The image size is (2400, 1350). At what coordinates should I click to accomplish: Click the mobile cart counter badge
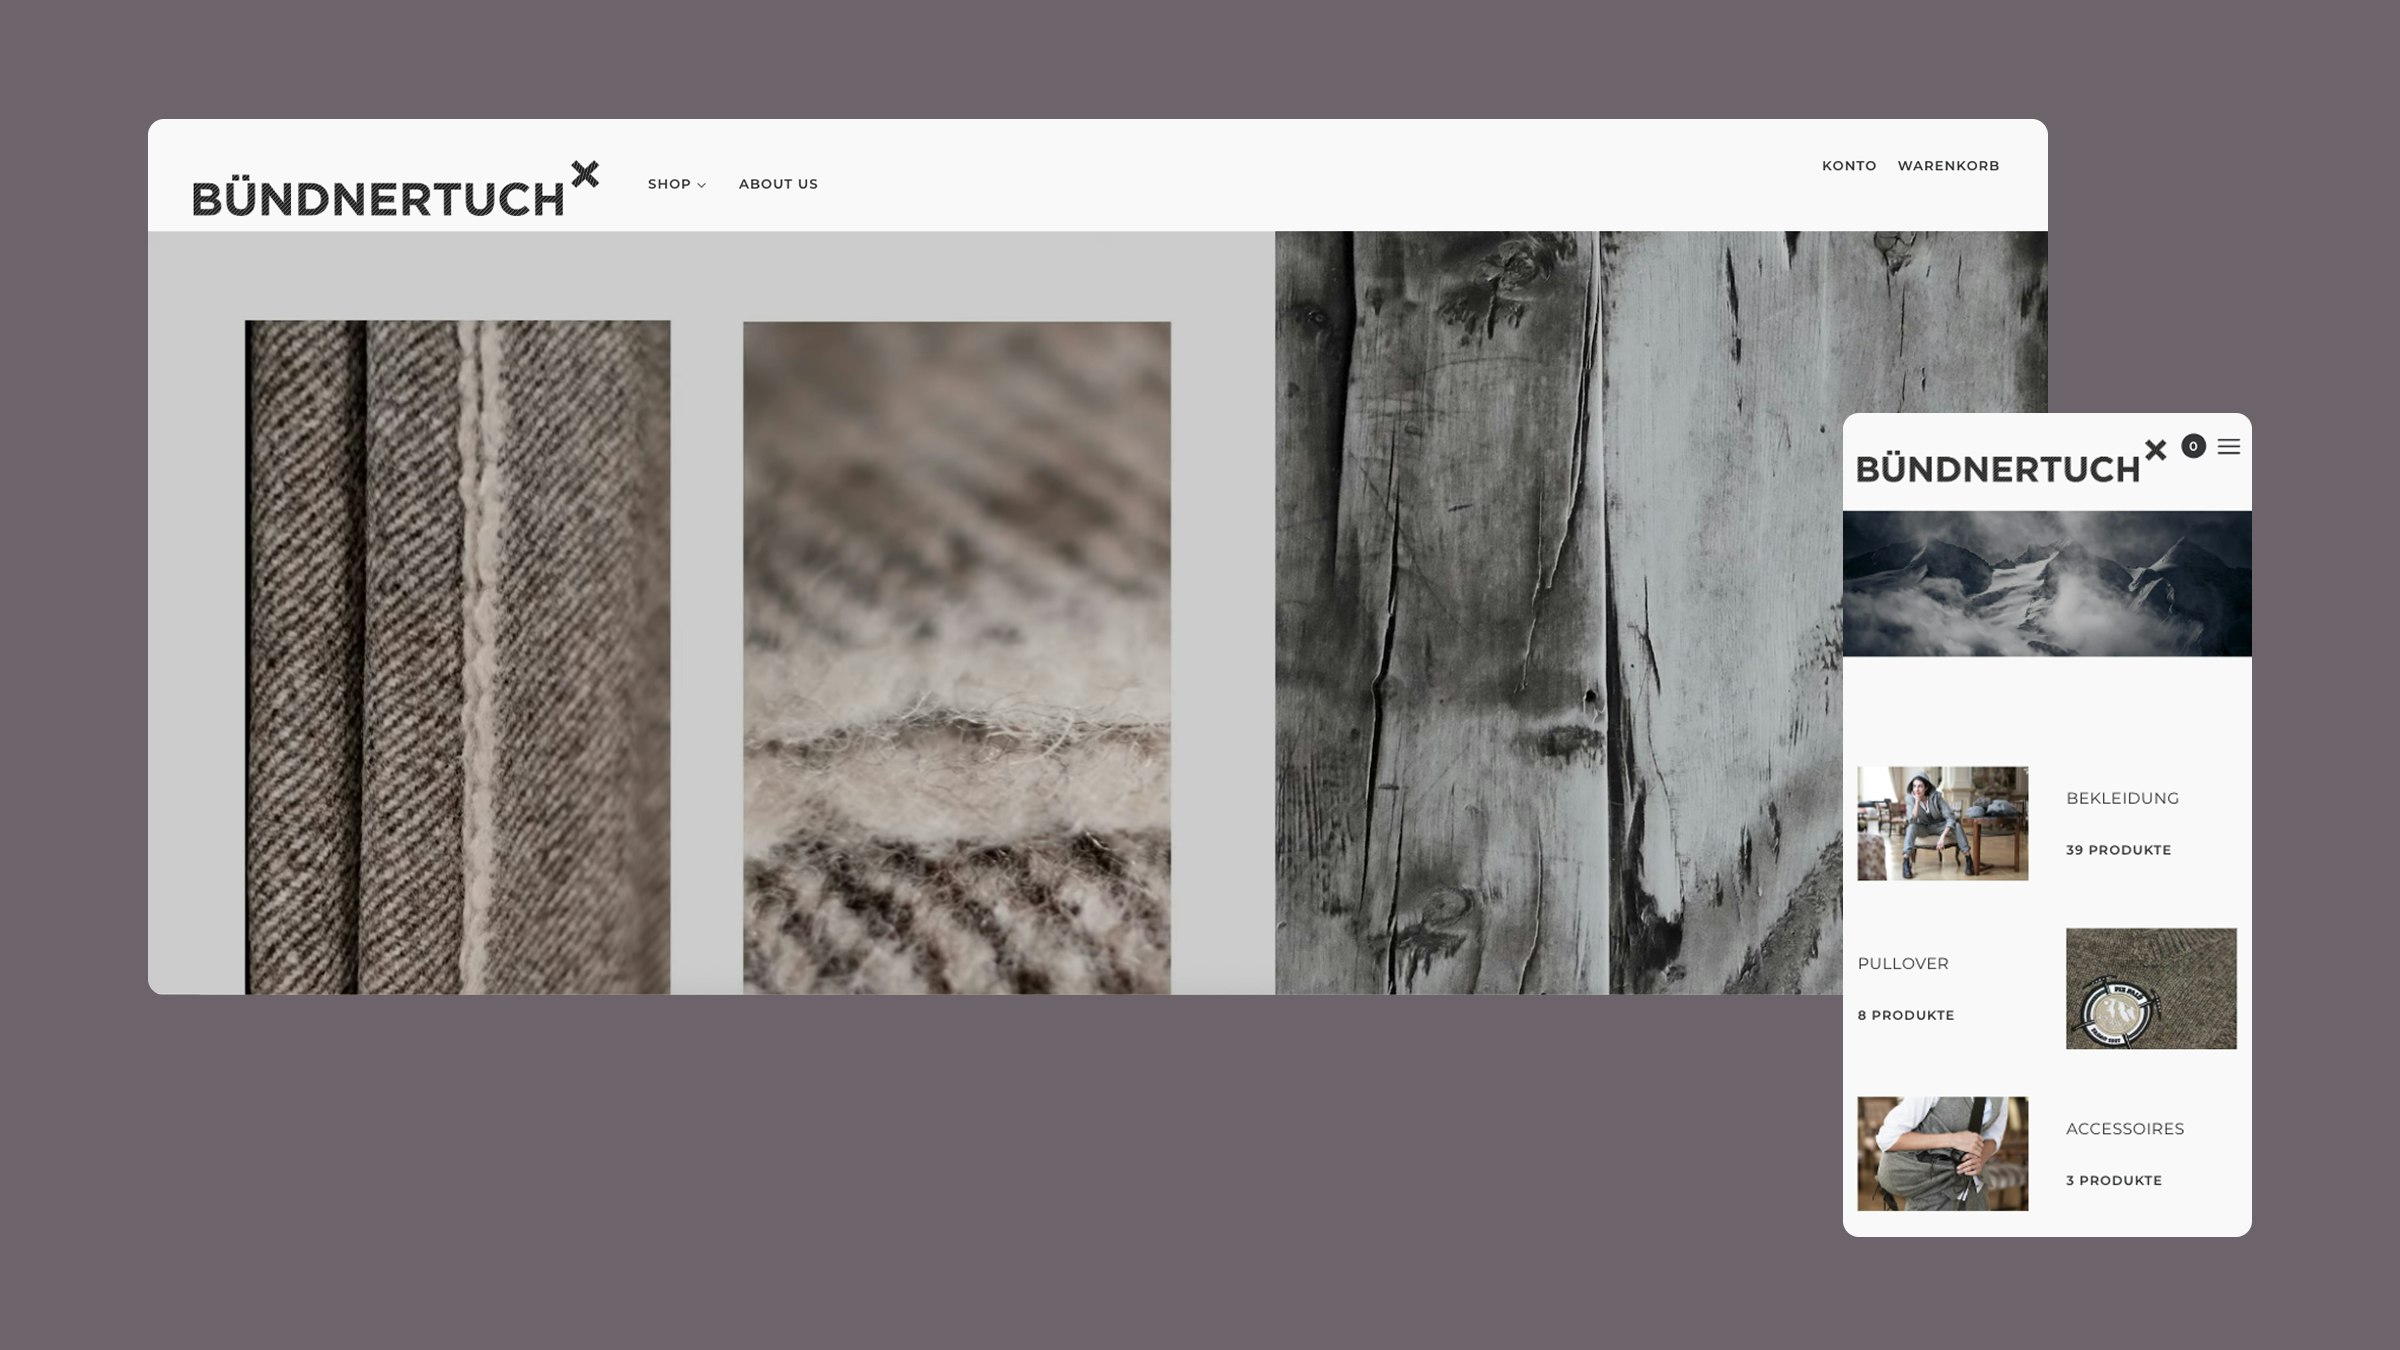tap(2193, 447)
